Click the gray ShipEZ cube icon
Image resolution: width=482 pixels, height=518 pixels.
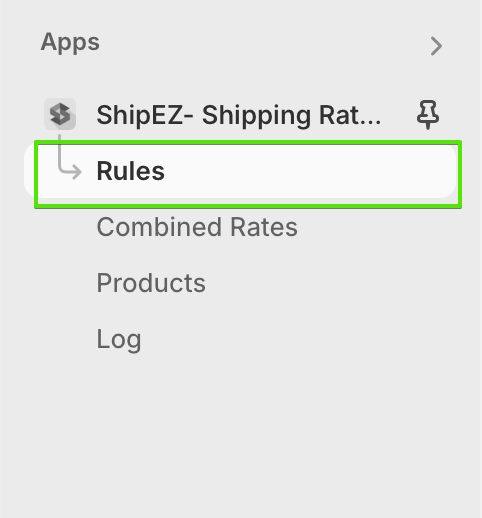click(x=60, y=114)
